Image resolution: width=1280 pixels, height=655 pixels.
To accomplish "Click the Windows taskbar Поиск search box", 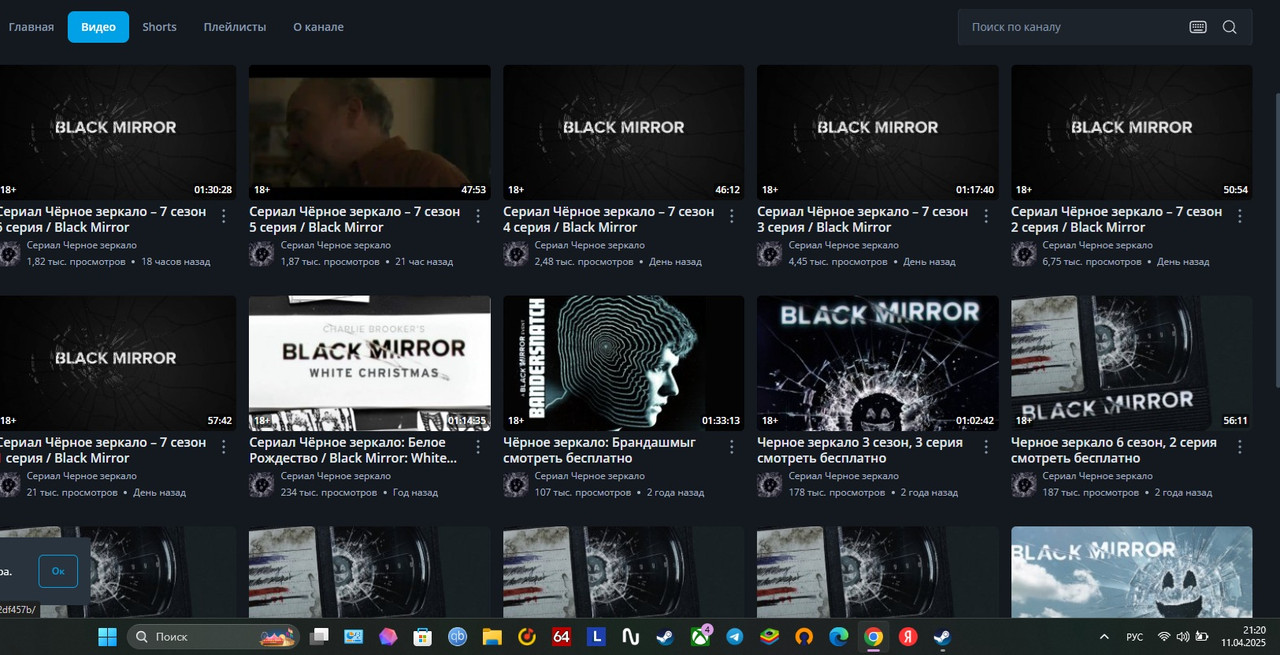I will 213,637.
